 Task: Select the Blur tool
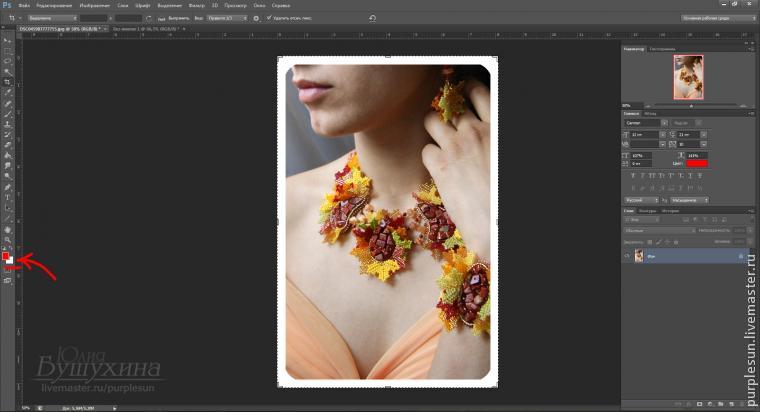(x=7, y=166)
